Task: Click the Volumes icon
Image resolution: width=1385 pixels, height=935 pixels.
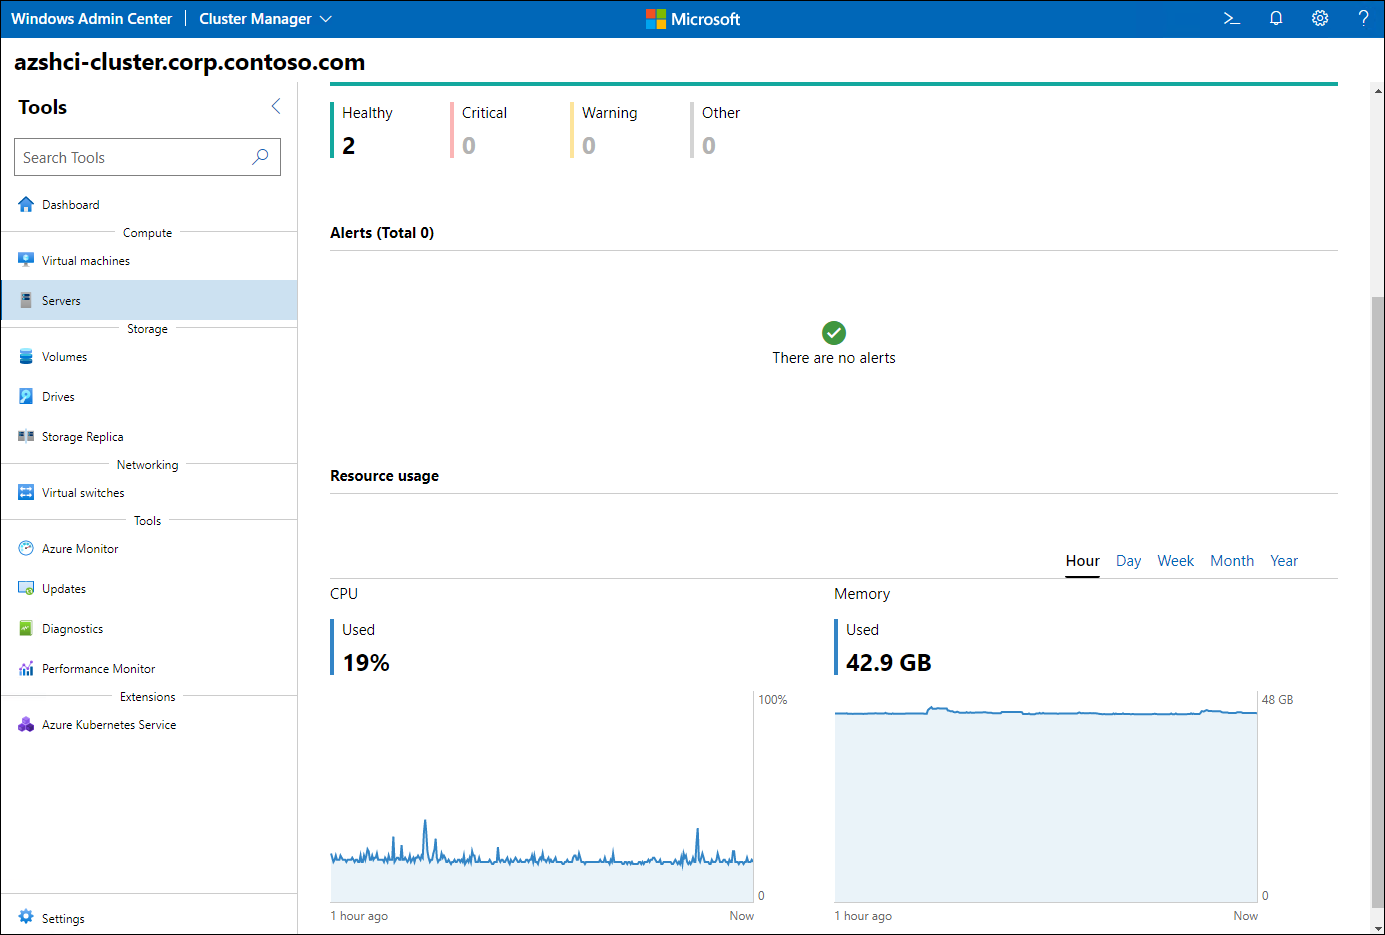Action: 26,356
